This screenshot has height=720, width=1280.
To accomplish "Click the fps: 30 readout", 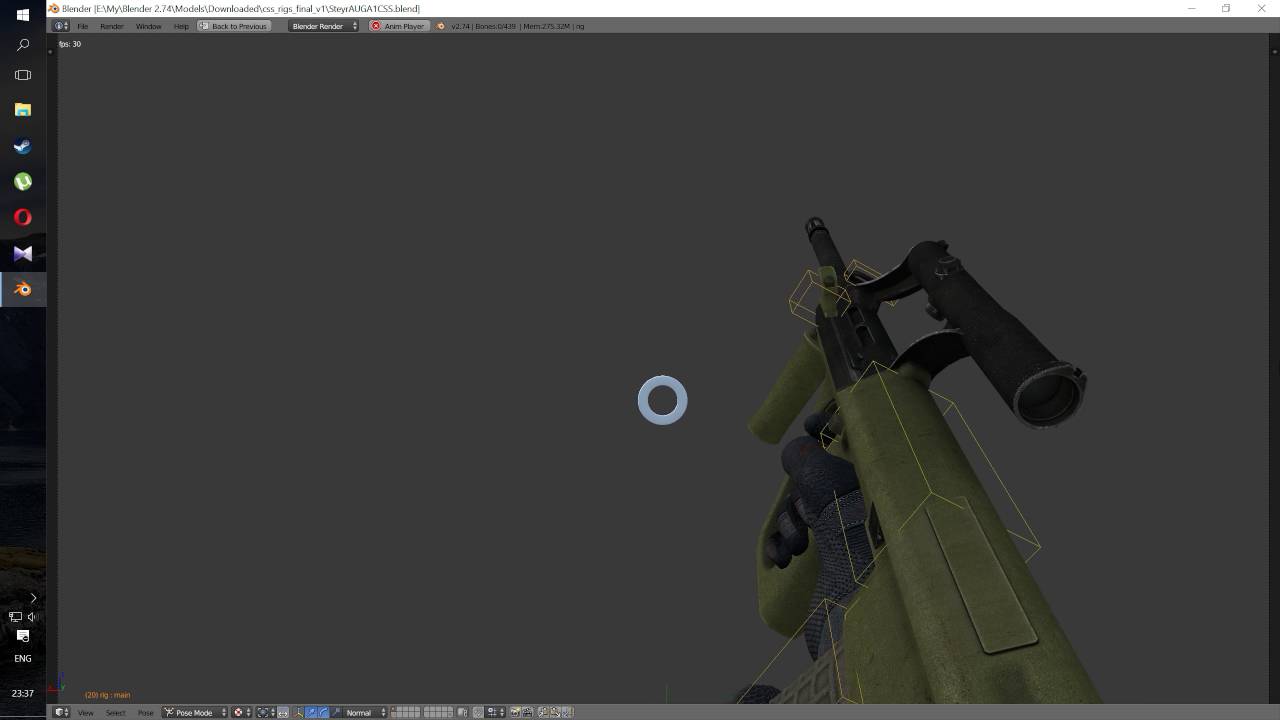I will pos(70,44).
